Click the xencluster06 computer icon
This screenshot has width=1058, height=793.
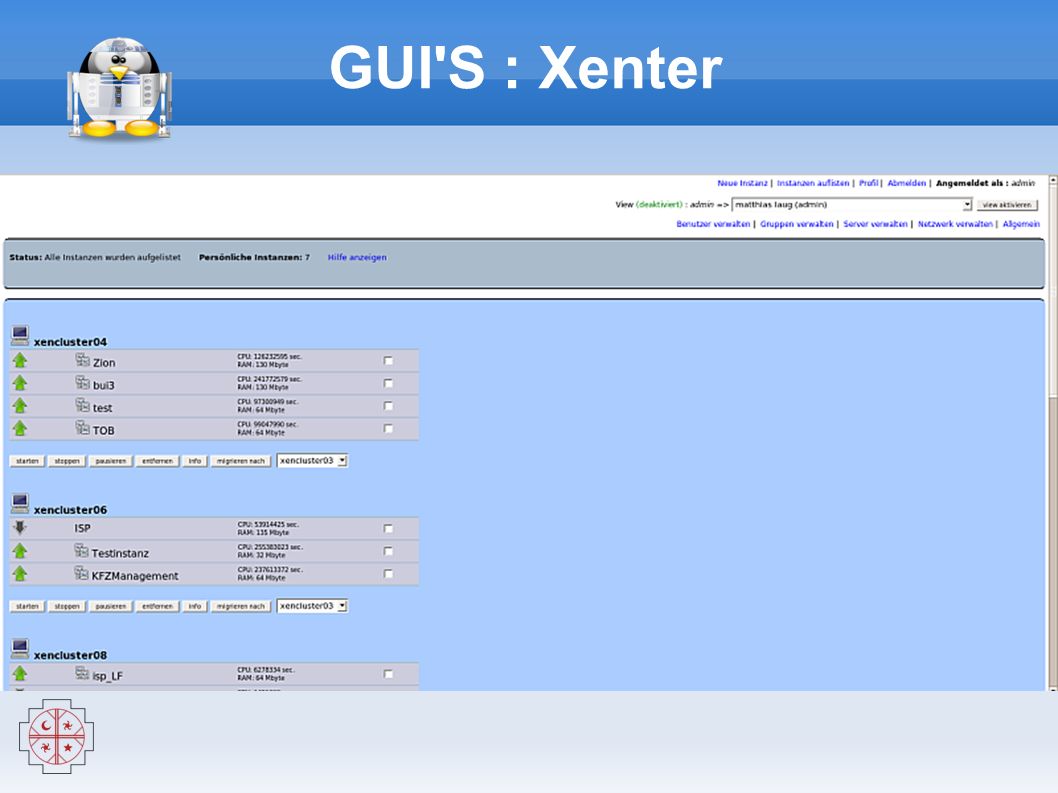(20, 503)
